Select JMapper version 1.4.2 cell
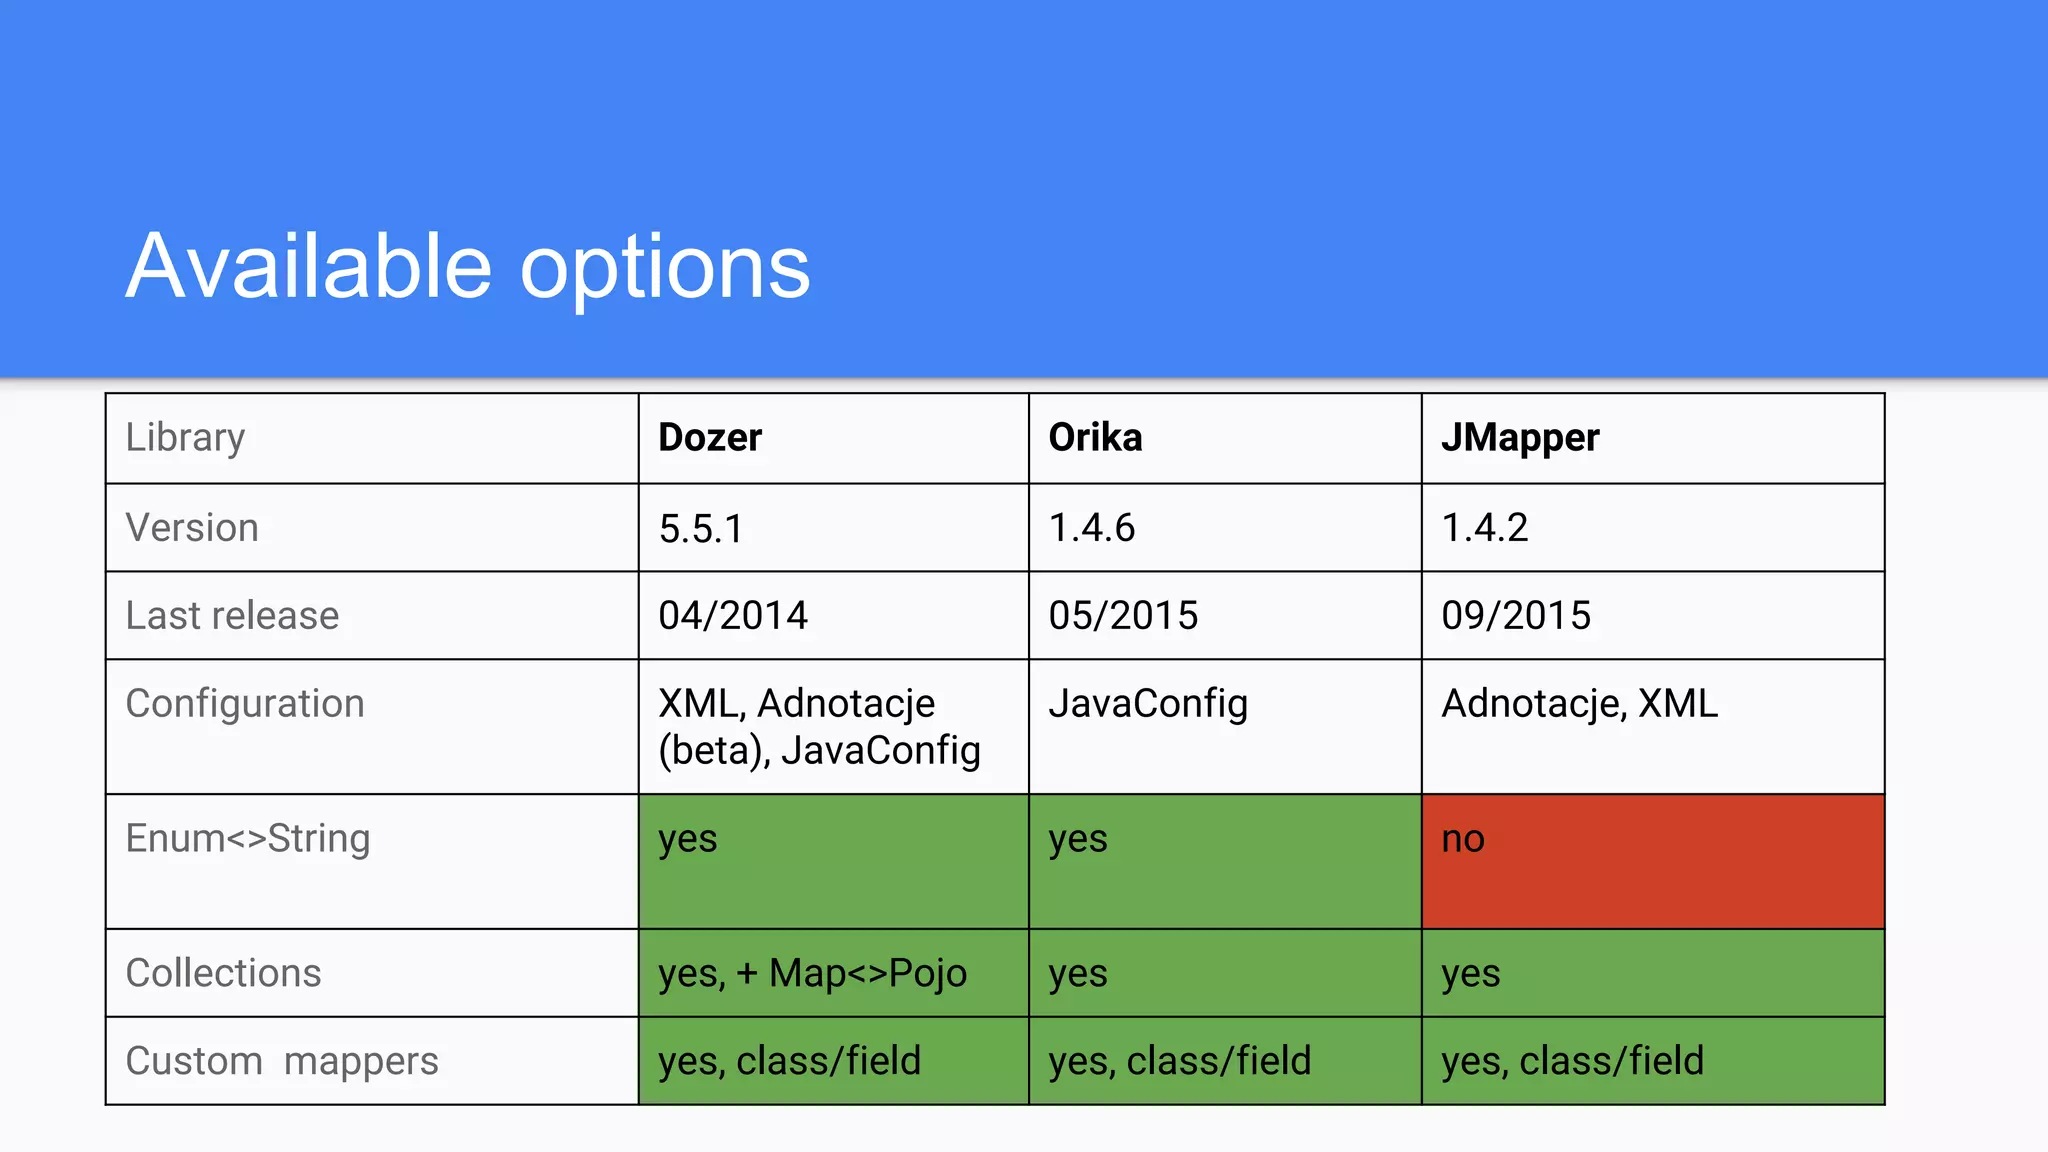2048x1152 pixels. [1653, 528]
